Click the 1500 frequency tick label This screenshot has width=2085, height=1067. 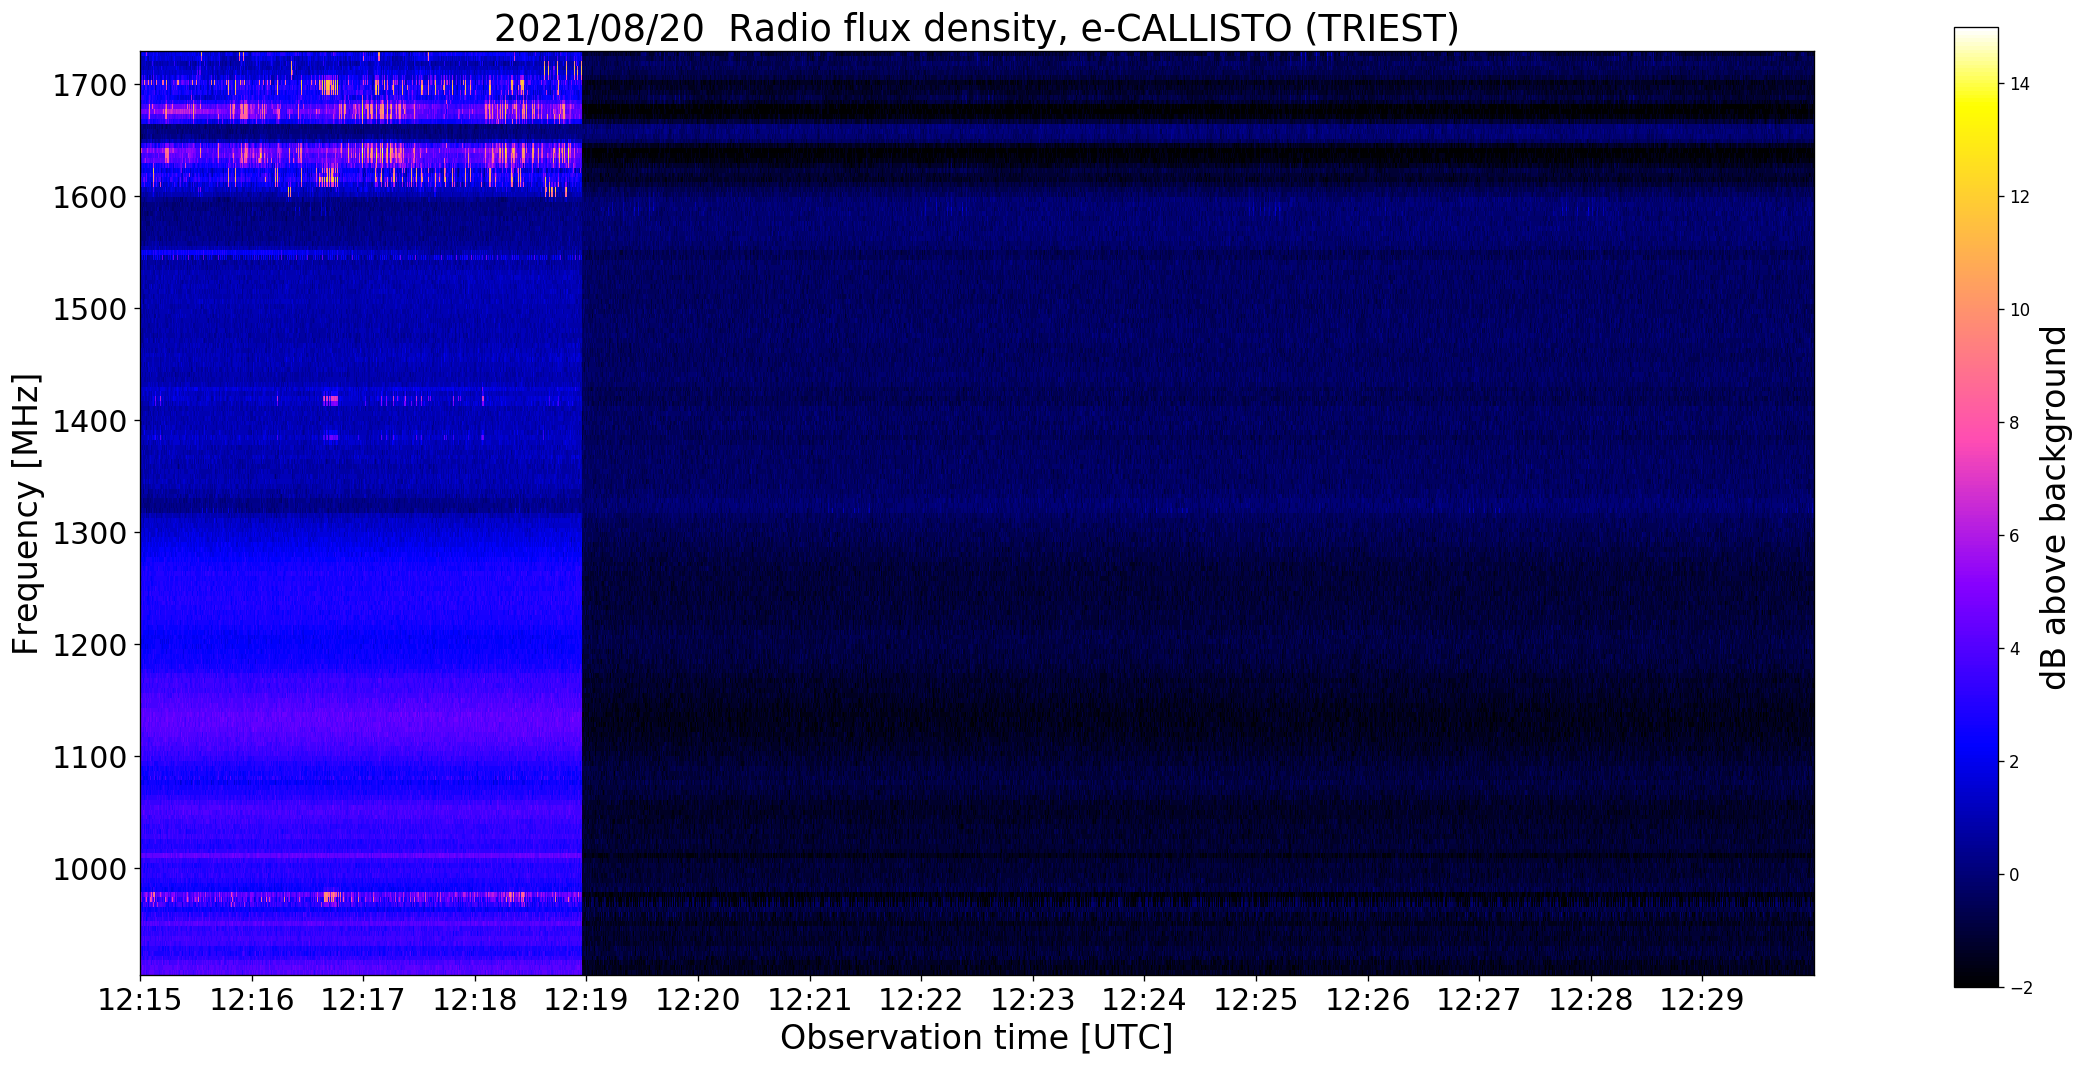90,309
